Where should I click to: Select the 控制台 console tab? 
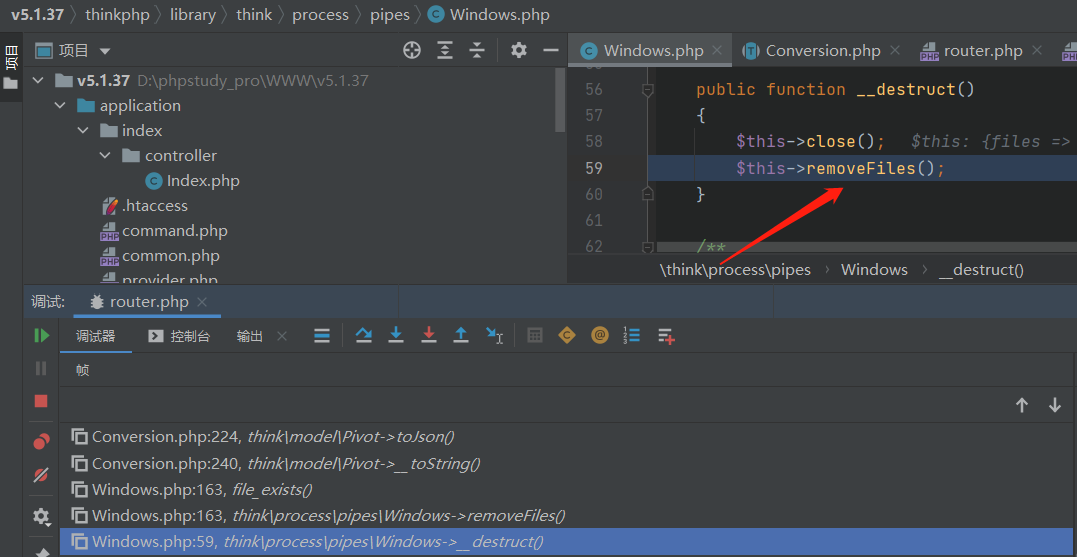click(179, 336)
